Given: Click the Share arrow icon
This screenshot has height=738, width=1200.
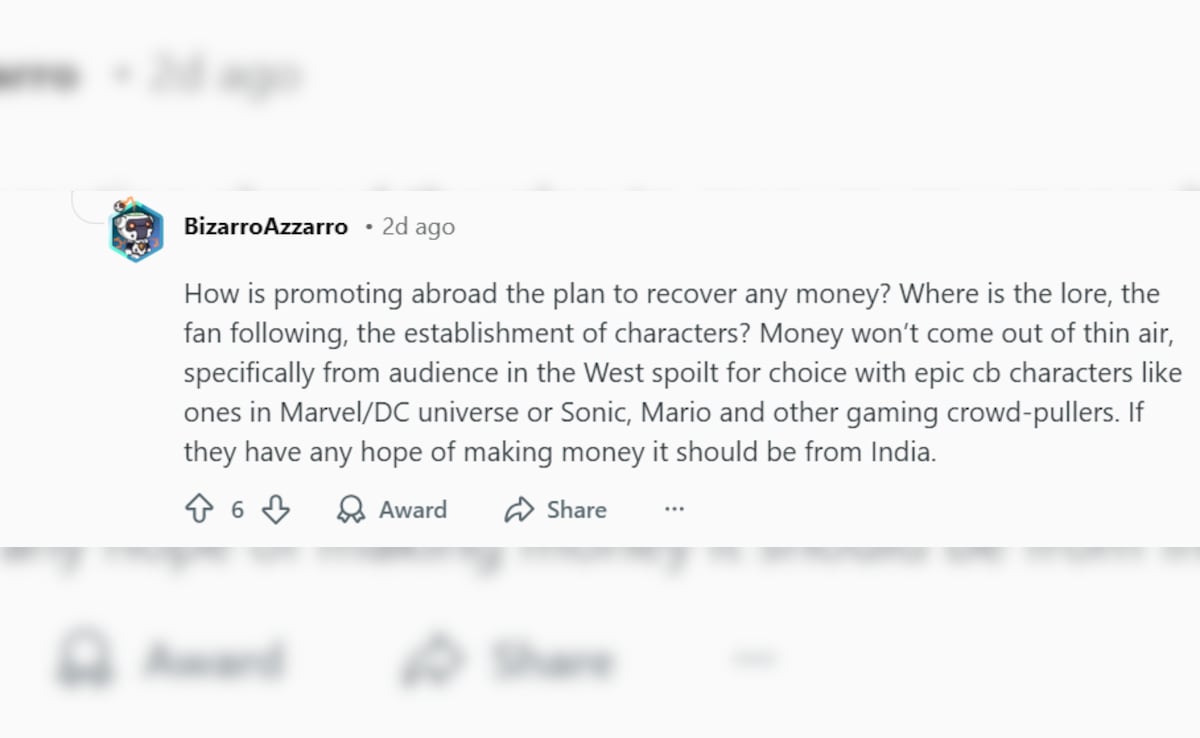Looking at the screenshot, I should coord(519,510).
